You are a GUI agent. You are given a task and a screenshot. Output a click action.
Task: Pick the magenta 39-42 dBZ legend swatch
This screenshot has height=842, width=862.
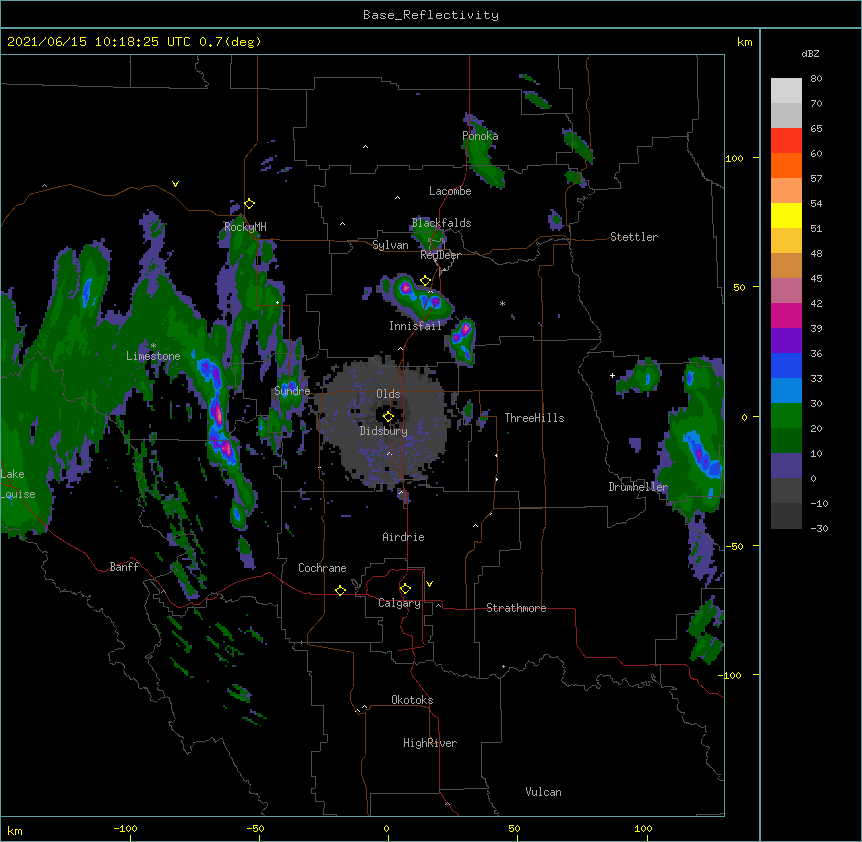786,315
